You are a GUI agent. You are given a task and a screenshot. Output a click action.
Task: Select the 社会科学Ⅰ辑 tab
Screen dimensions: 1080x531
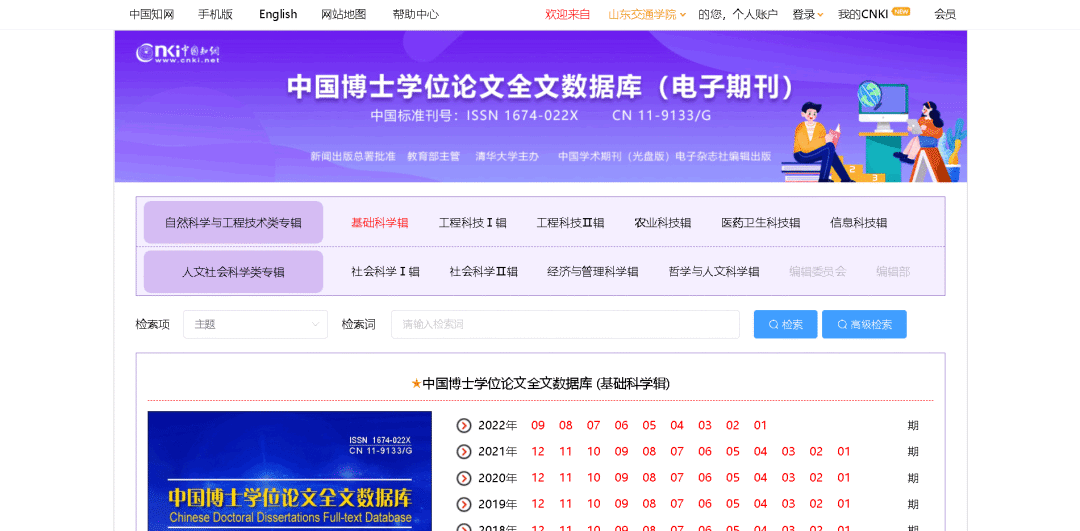[x=385, y=271]
